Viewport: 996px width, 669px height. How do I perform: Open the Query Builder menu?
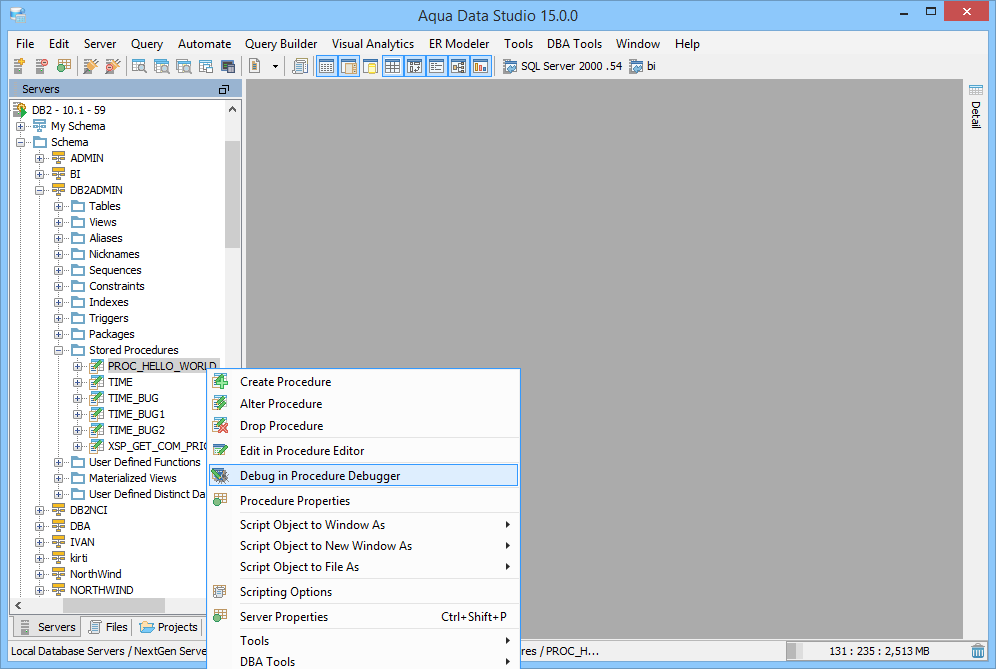click(x=281, y=44)
